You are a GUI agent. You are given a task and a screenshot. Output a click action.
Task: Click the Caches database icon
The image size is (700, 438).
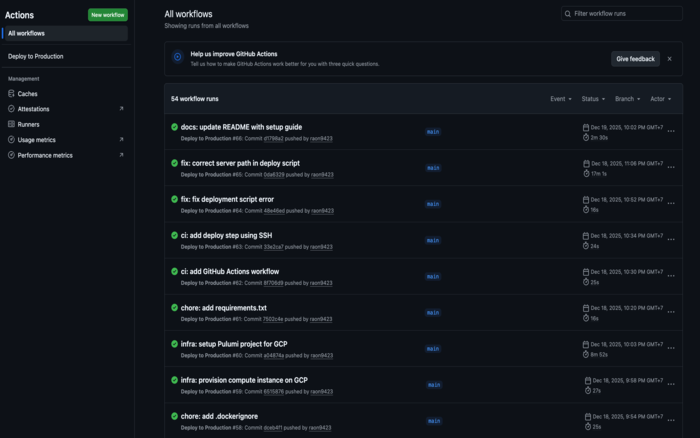pos(11,93)
